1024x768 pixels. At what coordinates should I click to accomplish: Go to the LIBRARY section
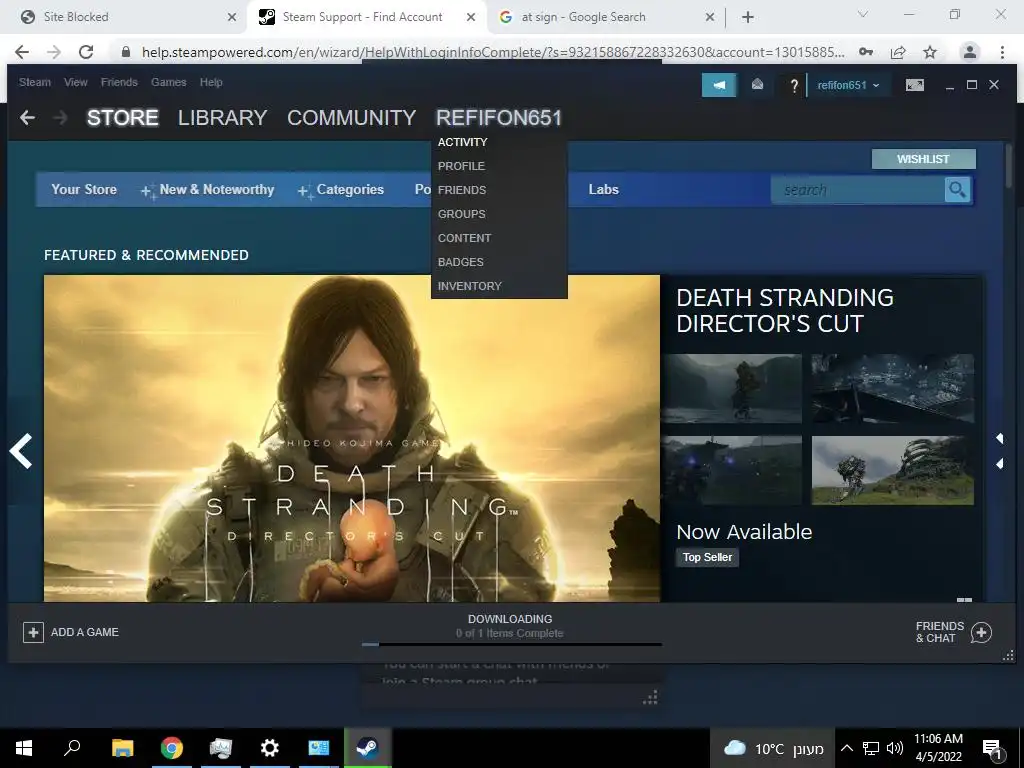coord(223,118)
